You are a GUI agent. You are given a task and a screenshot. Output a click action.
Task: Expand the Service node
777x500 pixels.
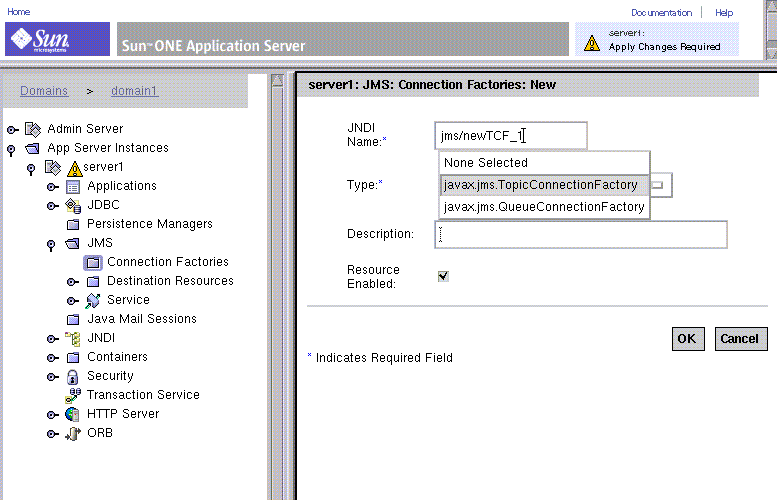point(72,301)
